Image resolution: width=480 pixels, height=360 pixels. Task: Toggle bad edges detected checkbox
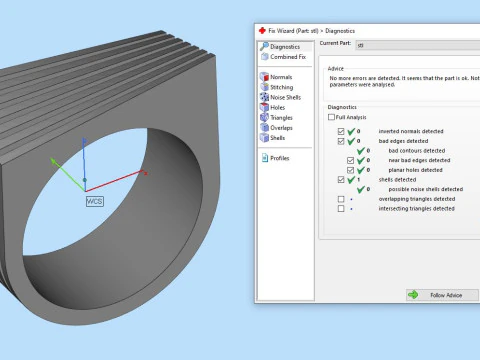pos(341,141)
